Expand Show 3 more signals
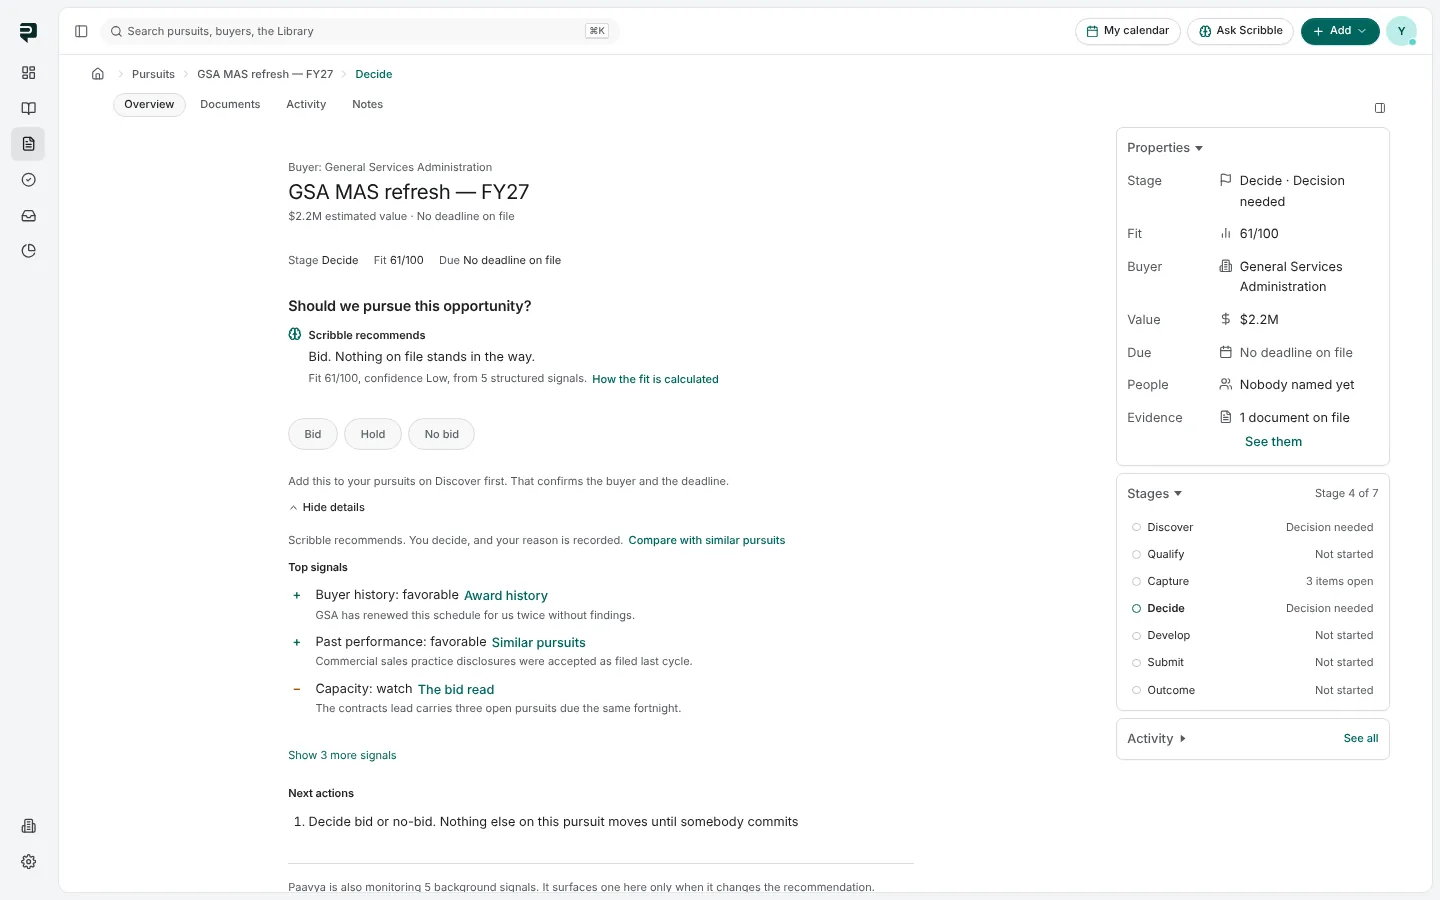Screen dimensions: 1440x900 342,756
